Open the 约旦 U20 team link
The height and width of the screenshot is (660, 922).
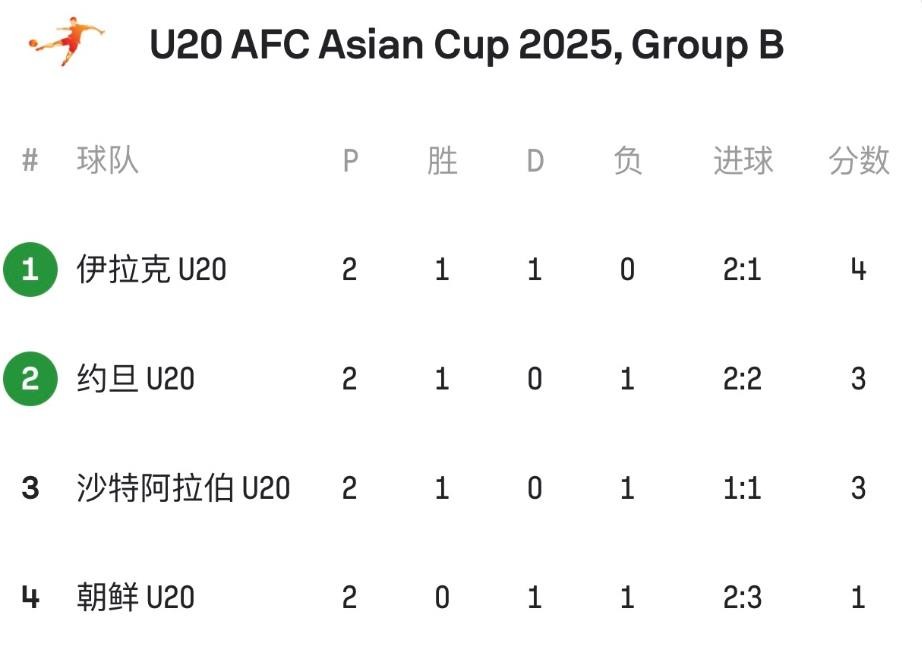click(135, 378)
